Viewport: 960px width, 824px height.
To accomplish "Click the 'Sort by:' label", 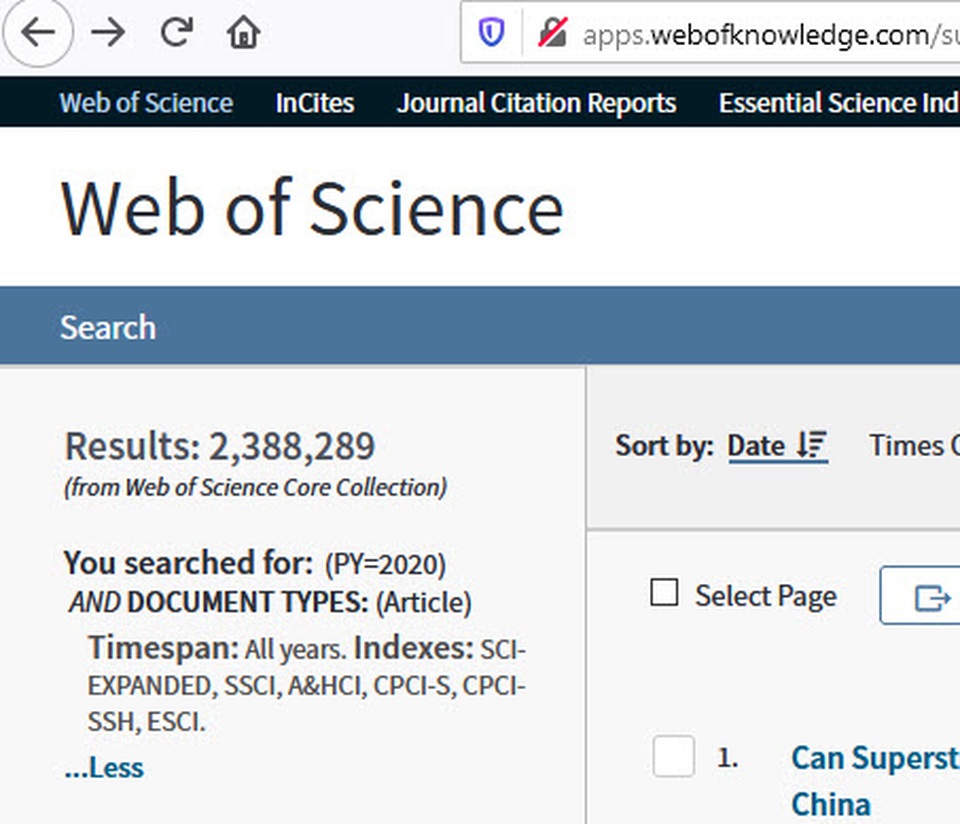I will (665, 445).
